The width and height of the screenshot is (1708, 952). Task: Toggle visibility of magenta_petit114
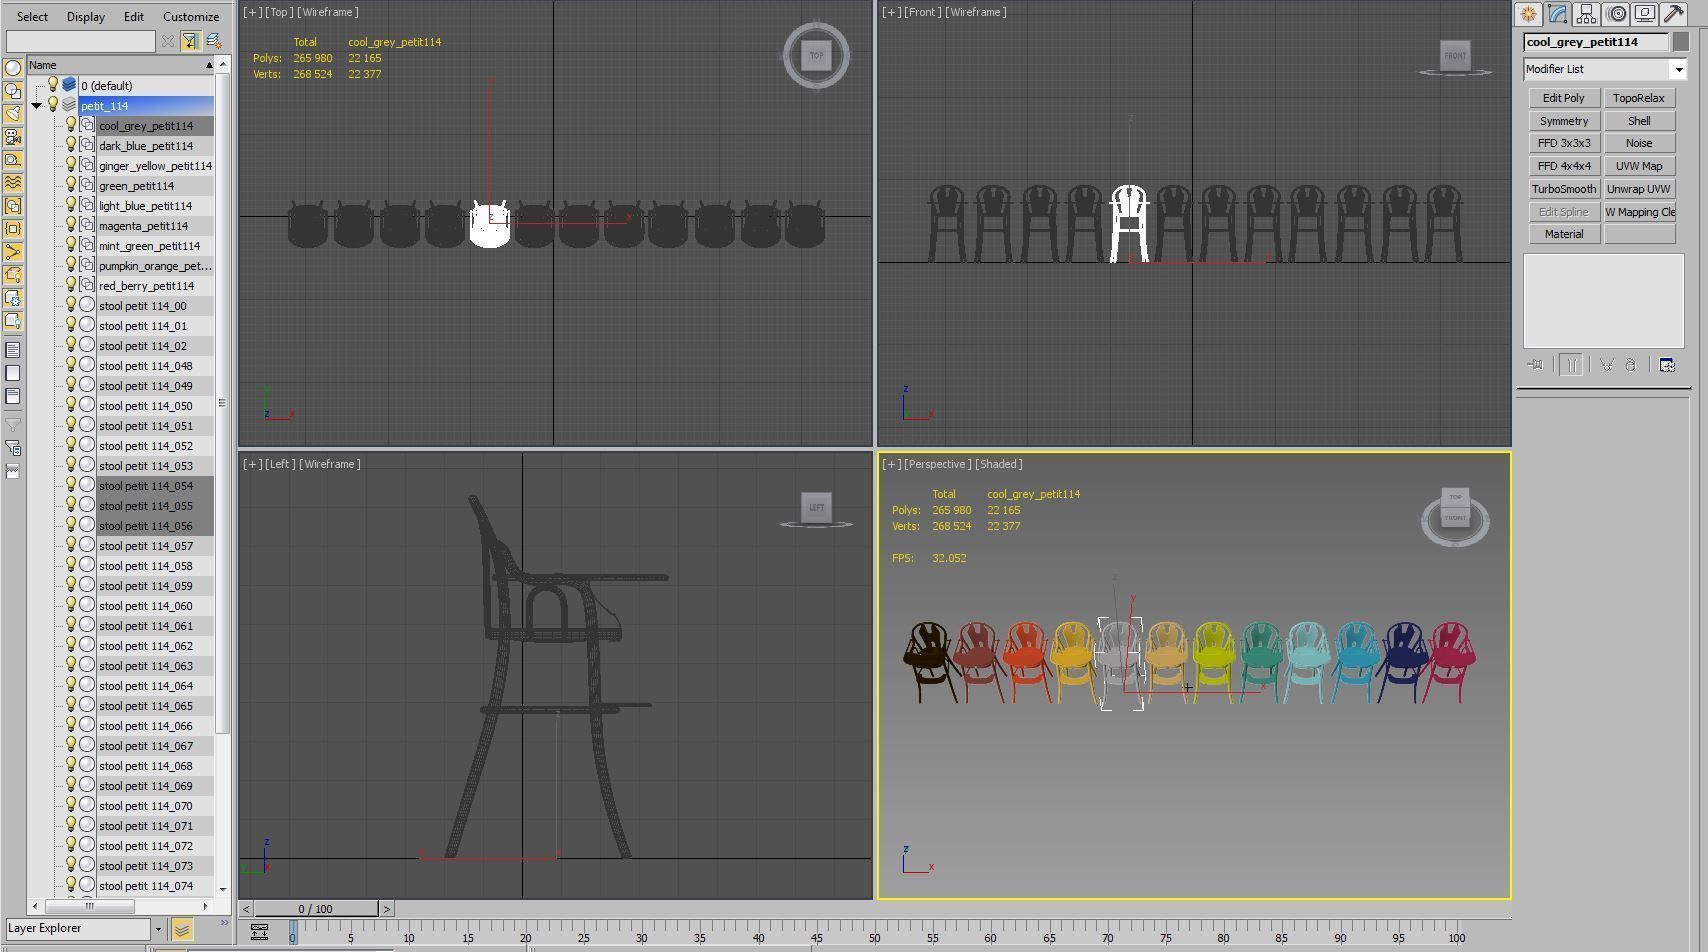tap(71, 225)
